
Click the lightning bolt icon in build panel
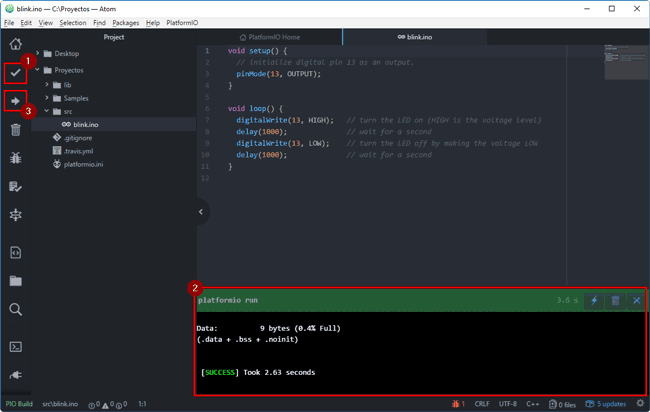594,301
